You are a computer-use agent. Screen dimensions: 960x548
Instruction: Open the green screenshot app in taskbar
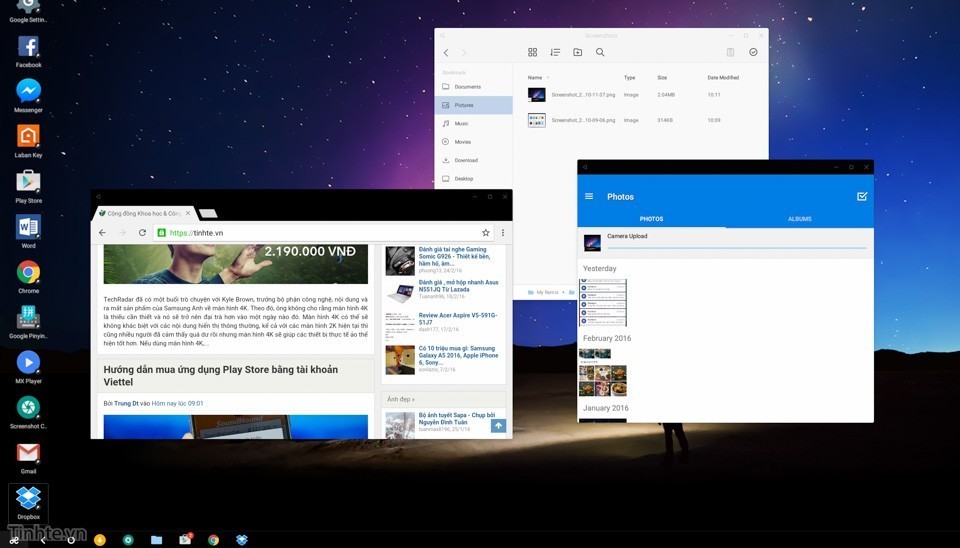coord(128,540)
